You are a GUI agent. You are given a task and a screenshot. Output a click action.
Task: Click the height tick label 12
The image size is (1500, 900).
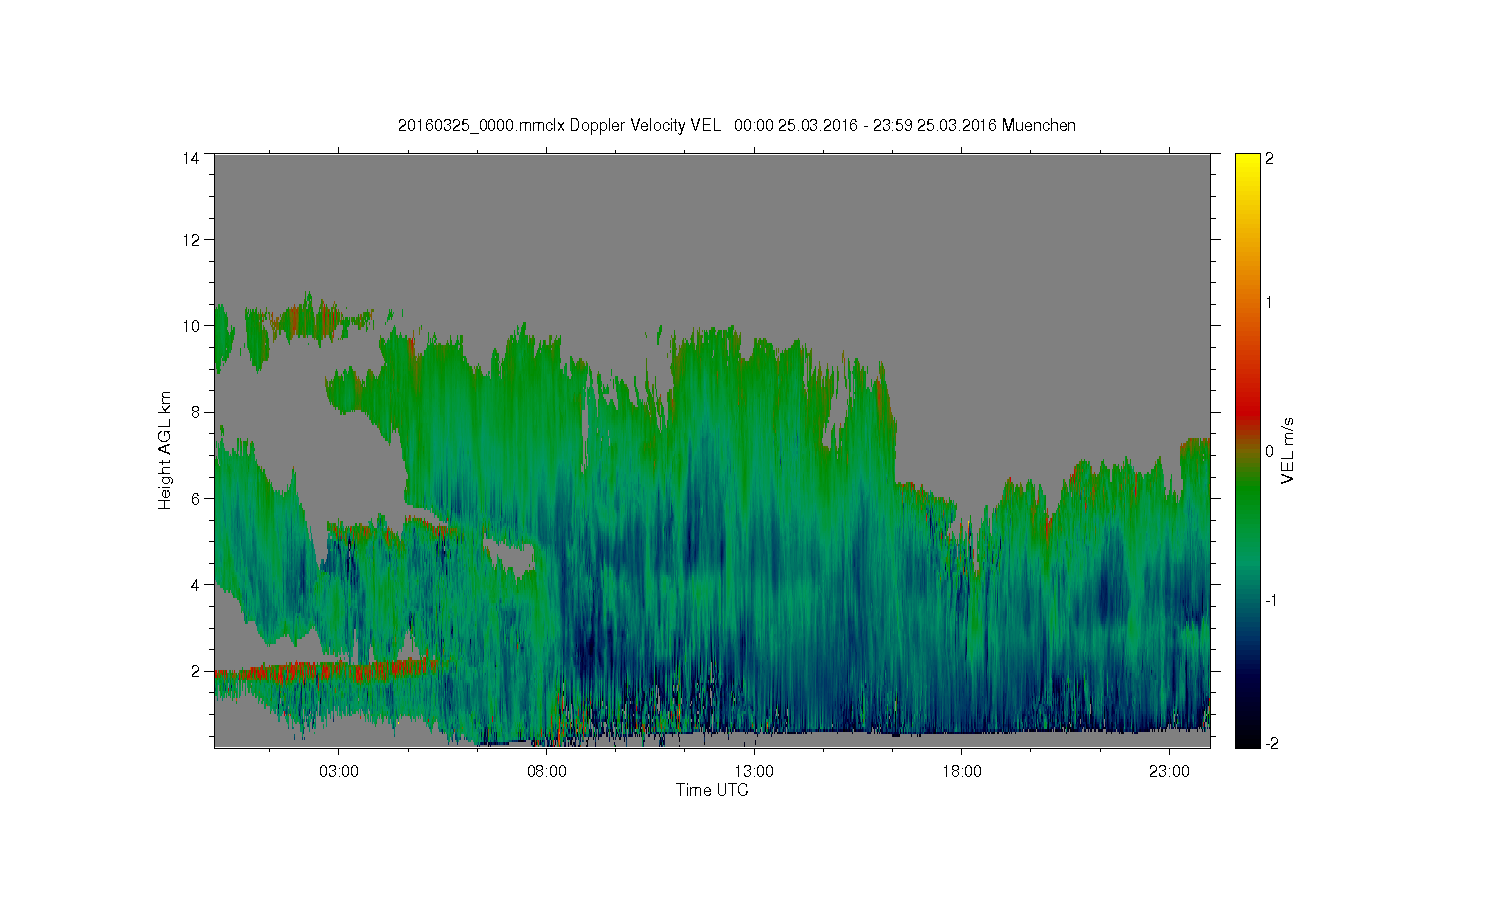(x=191, y=239)
